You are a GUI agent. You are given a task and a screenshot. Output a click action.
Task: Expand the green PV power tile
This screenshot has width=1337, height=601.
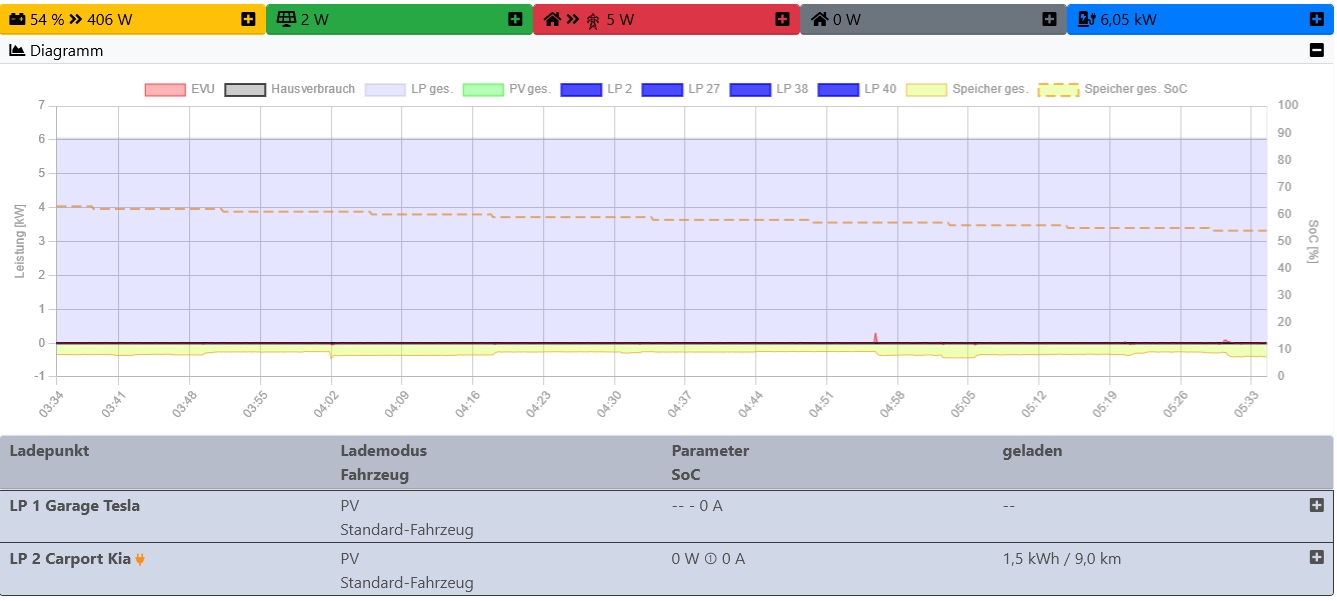(515, 19)
